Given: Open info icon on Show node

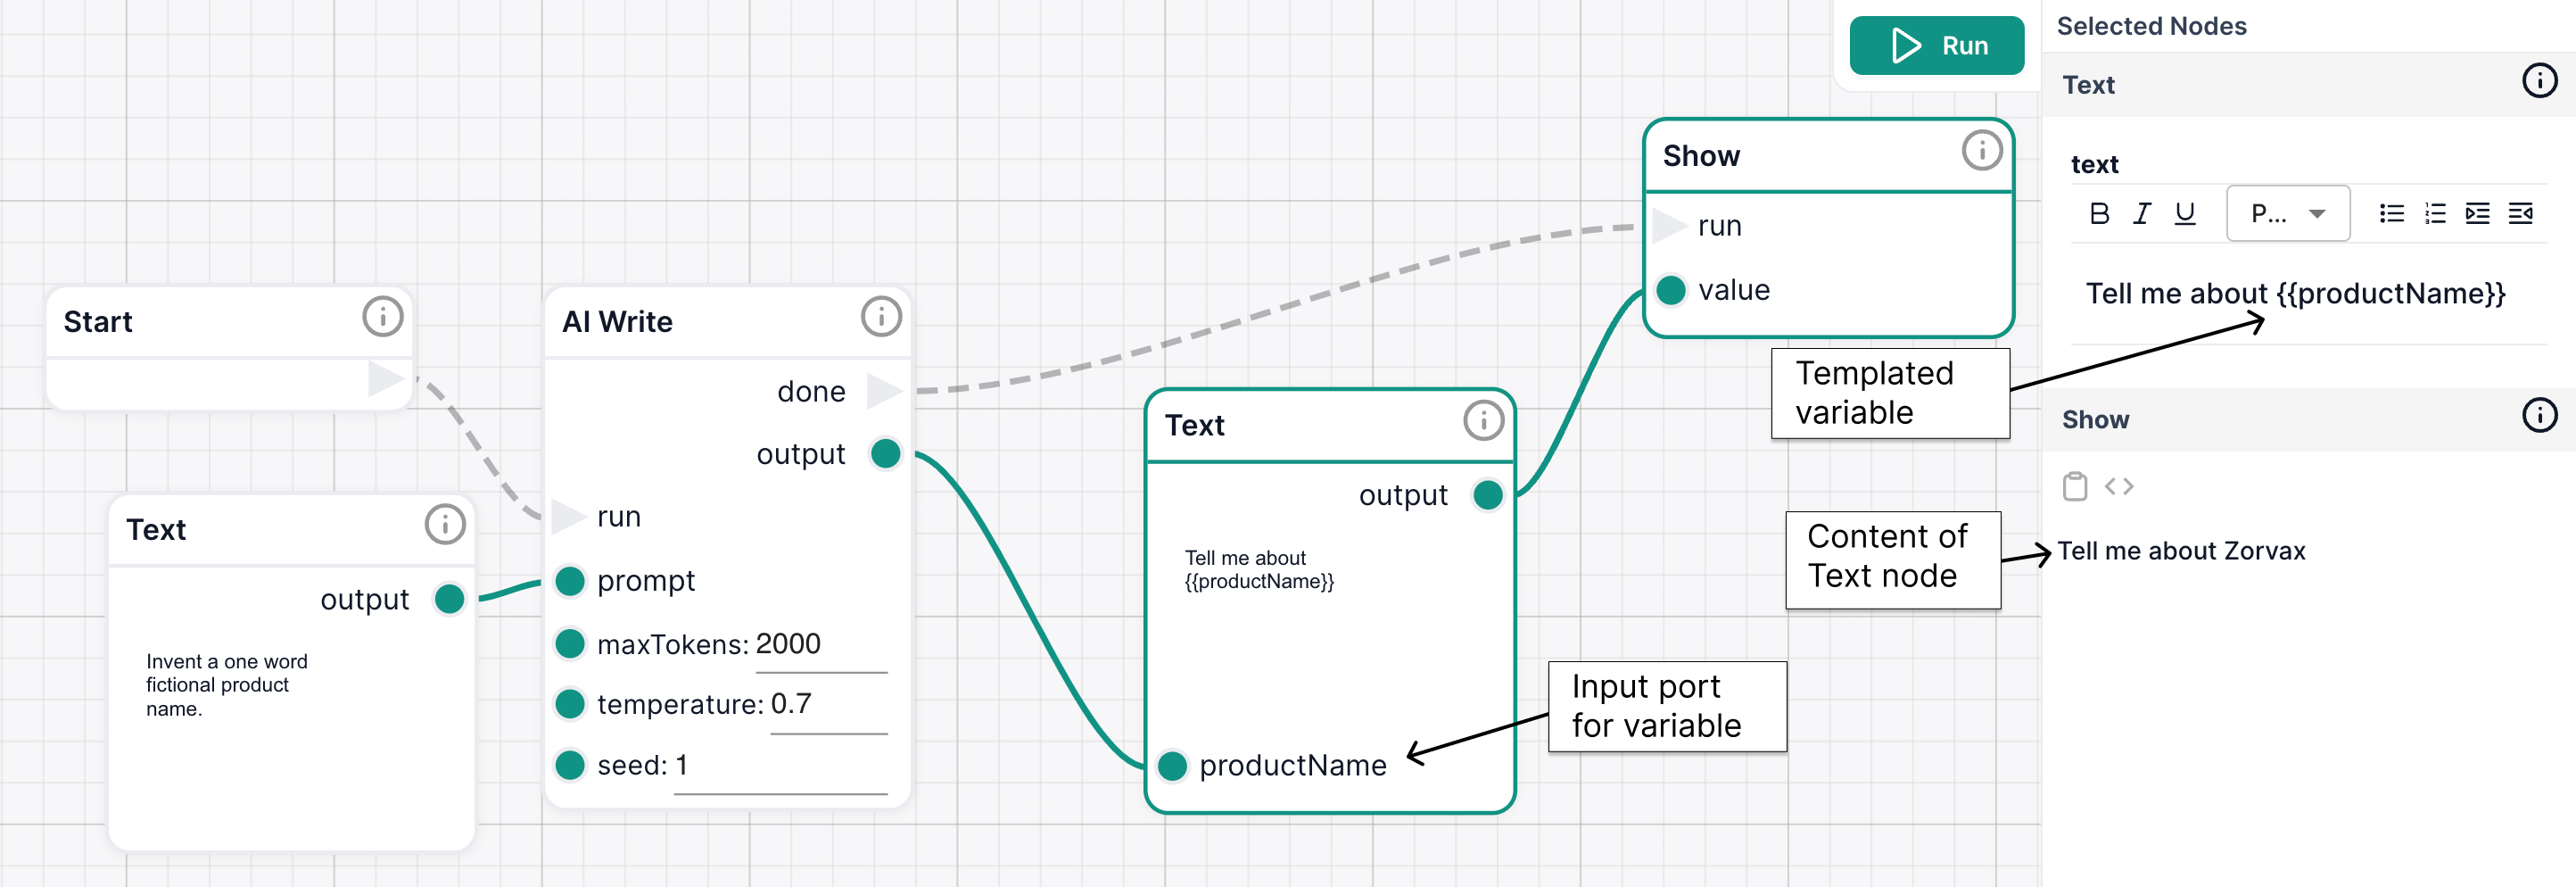Looking at the screenshot, I should pyautogui.click(x=1982, y=151).
